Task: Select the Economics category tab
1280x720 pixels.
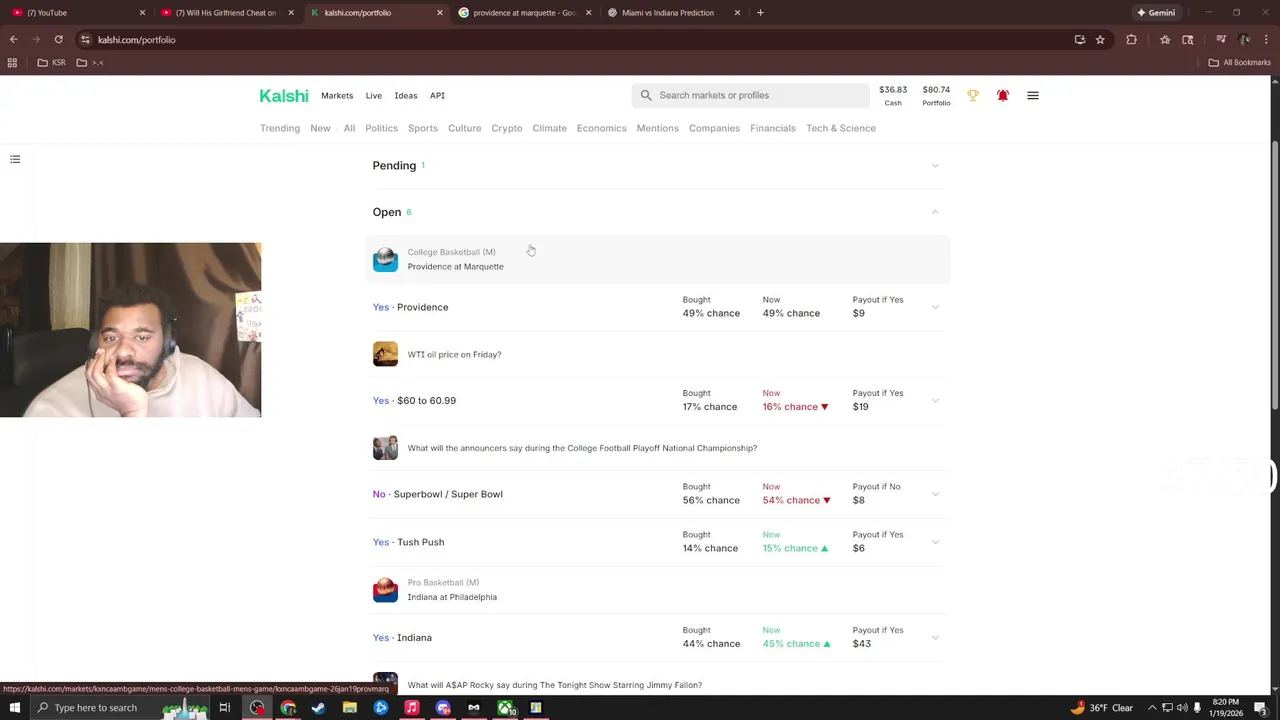Action: [x=601, y=128]
